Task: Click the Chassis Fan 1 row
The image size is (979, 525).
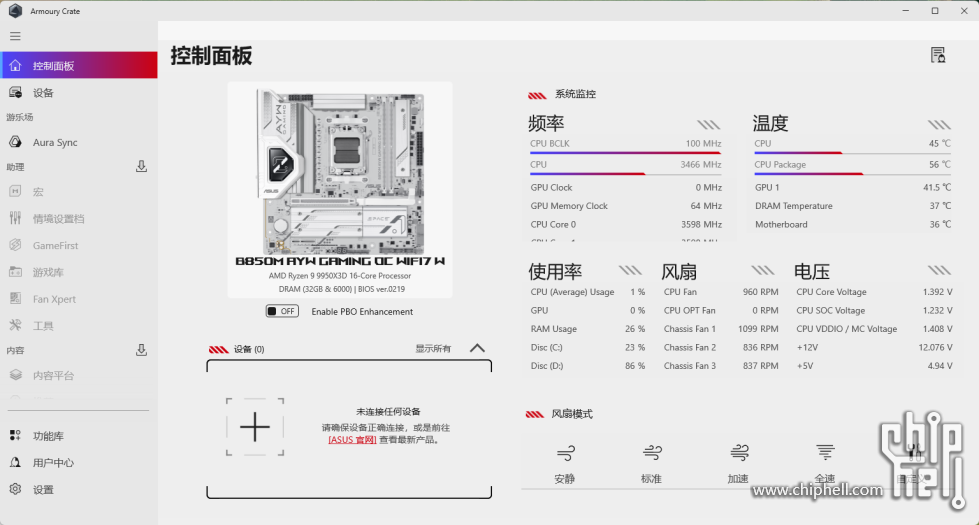Action: coord(721,328)
